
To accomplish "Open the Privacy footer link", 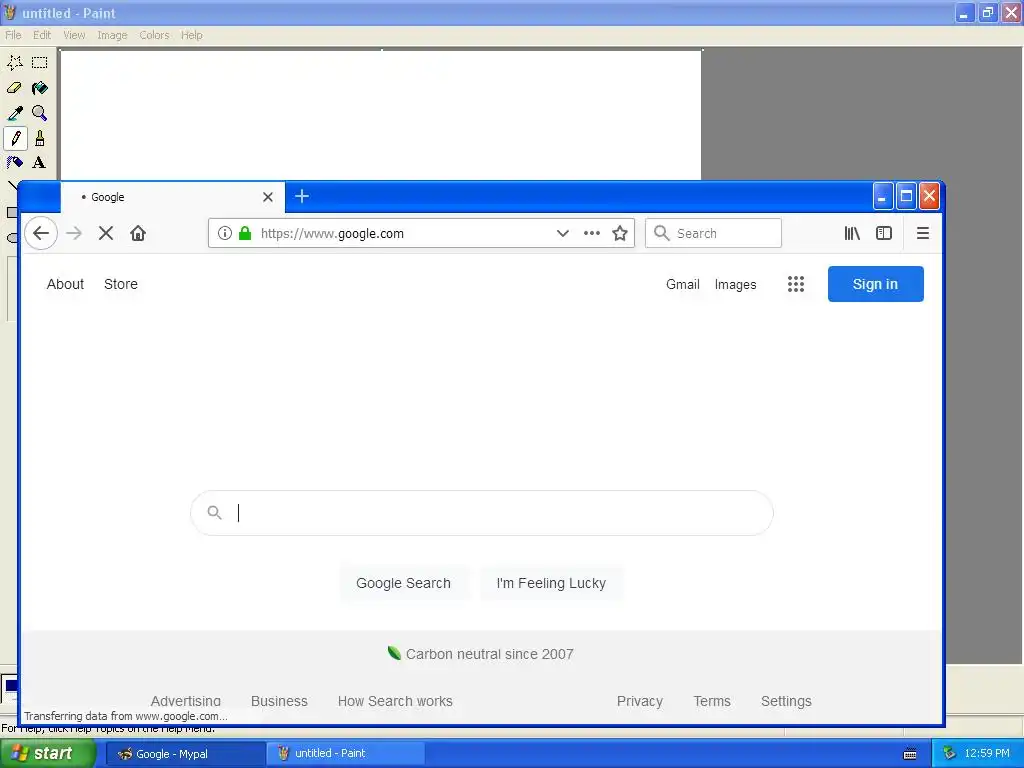I will pos(640,701).
